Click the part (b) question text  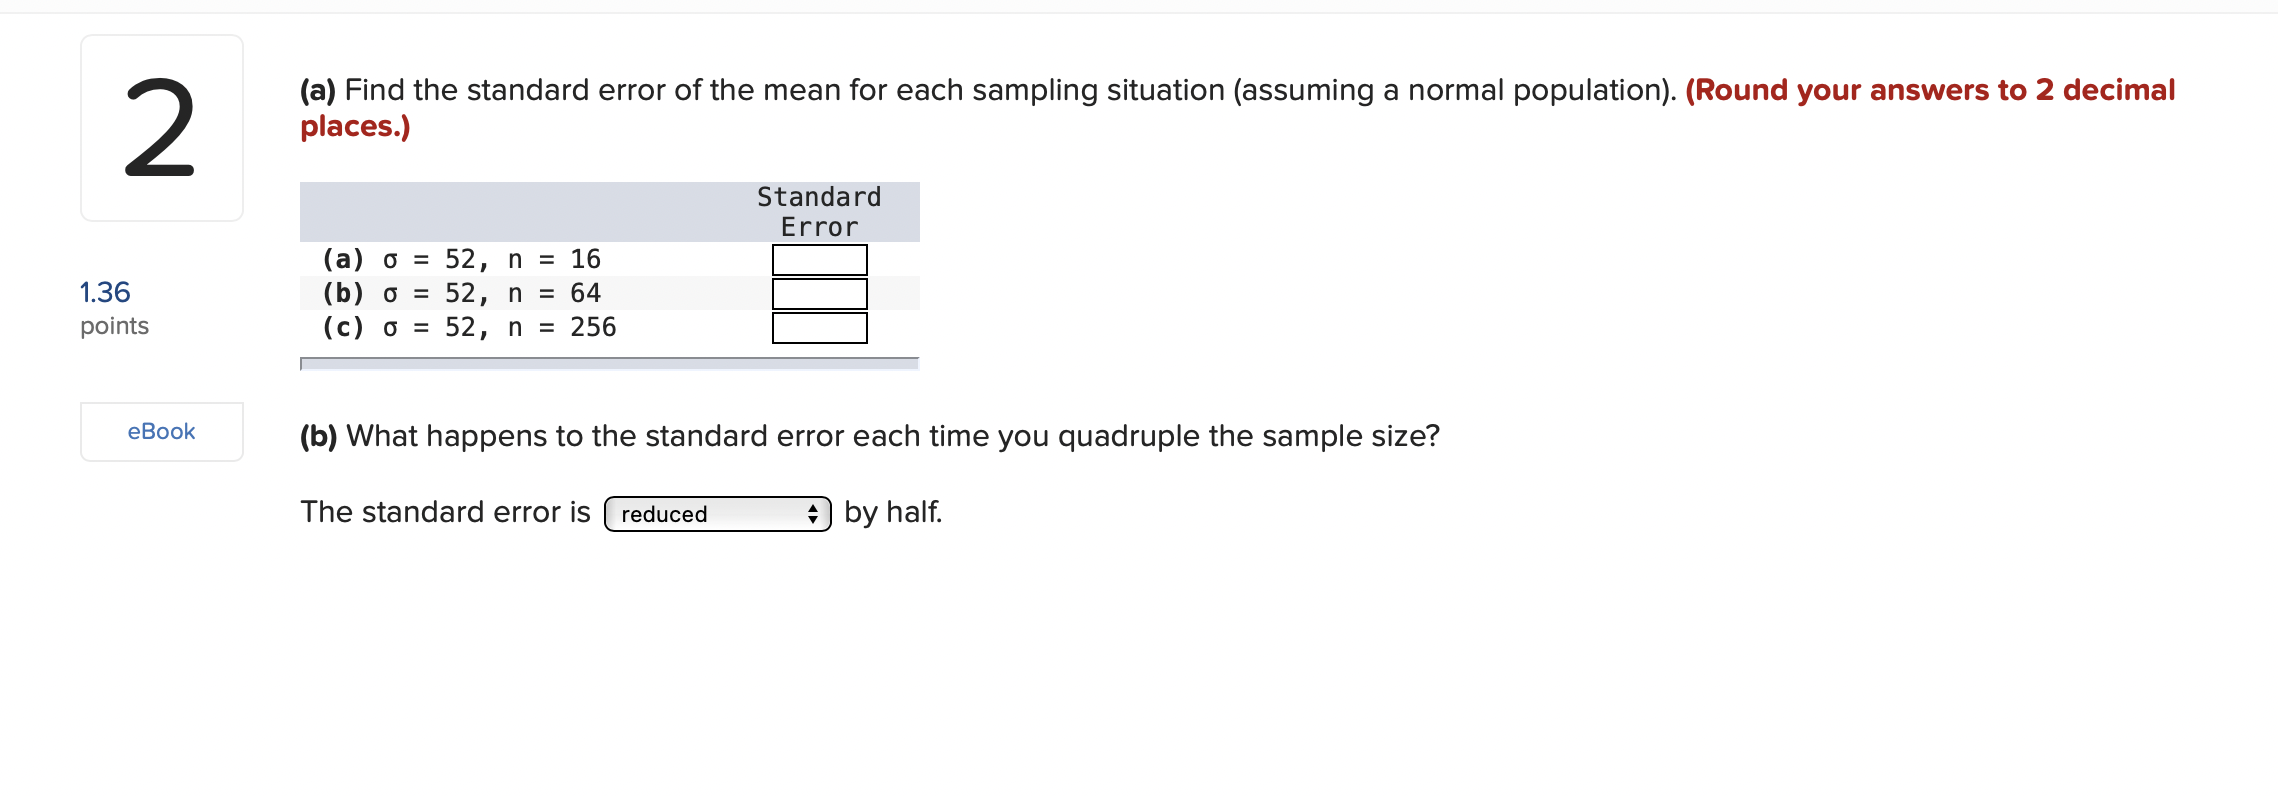pos(870,436)
